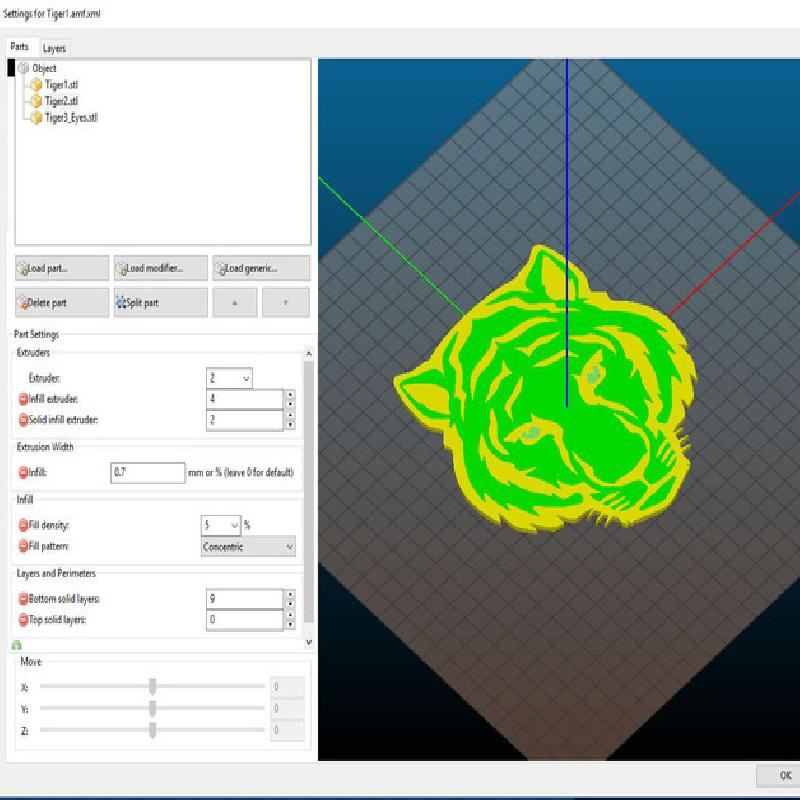Screen dimensions: 800x800
Task: Click the red icon next to Bottom solid layers
Action: click(24, 599)
